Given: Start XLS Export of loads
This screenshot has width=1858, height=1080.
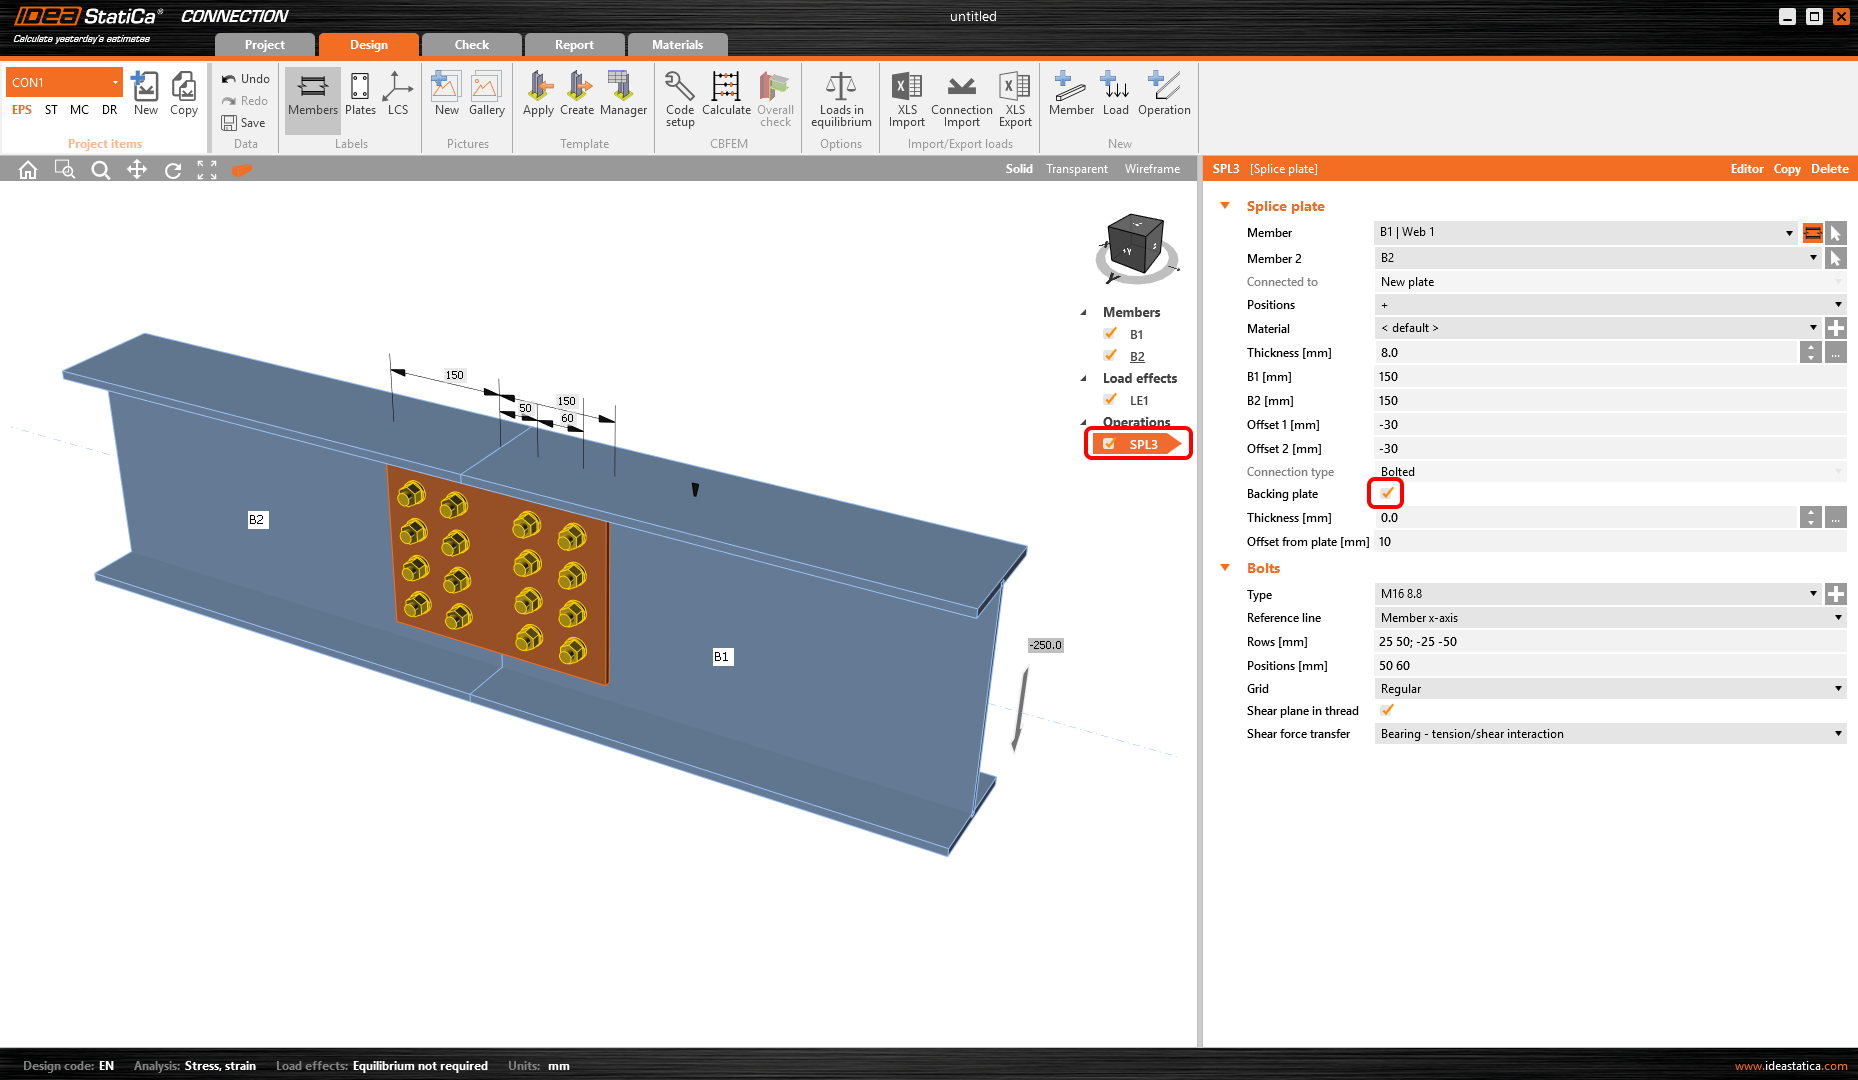Looking at the screenshot, I should 1014,98.
